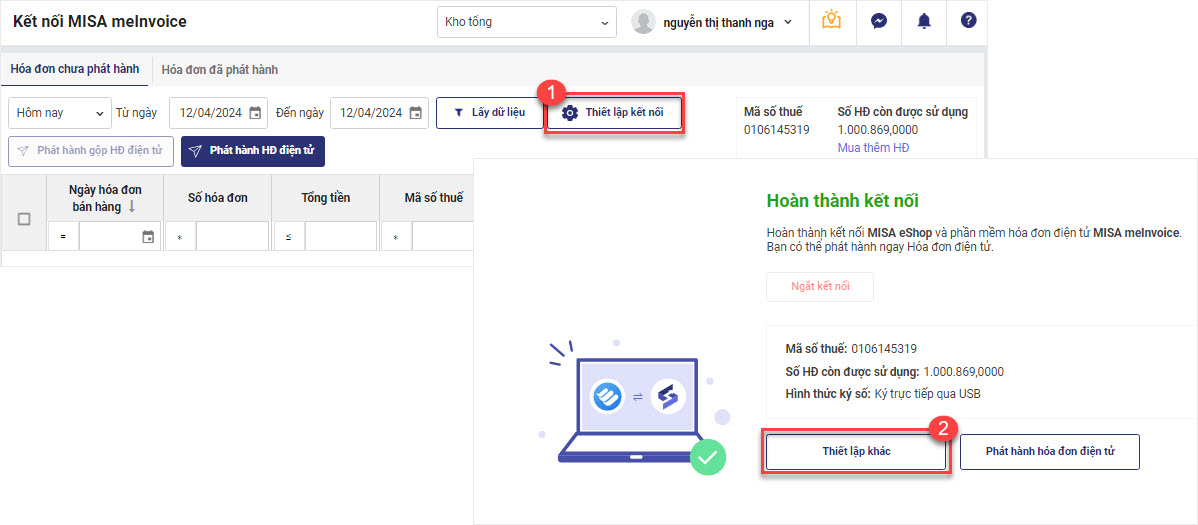This screenshot has width=1198, height=525.
Task: Click the Mã số thuế column header
Action: tap(433, 198)
